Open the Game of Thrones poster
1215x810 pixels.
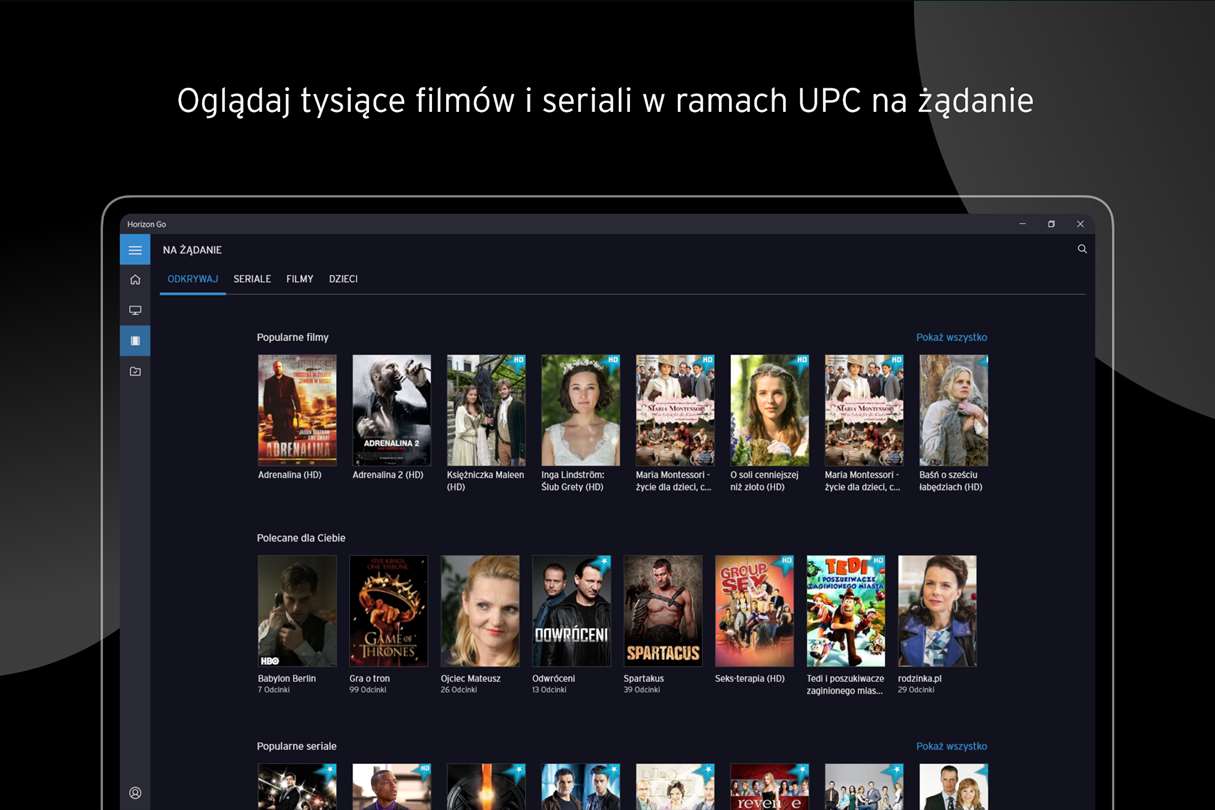(389, 611)
